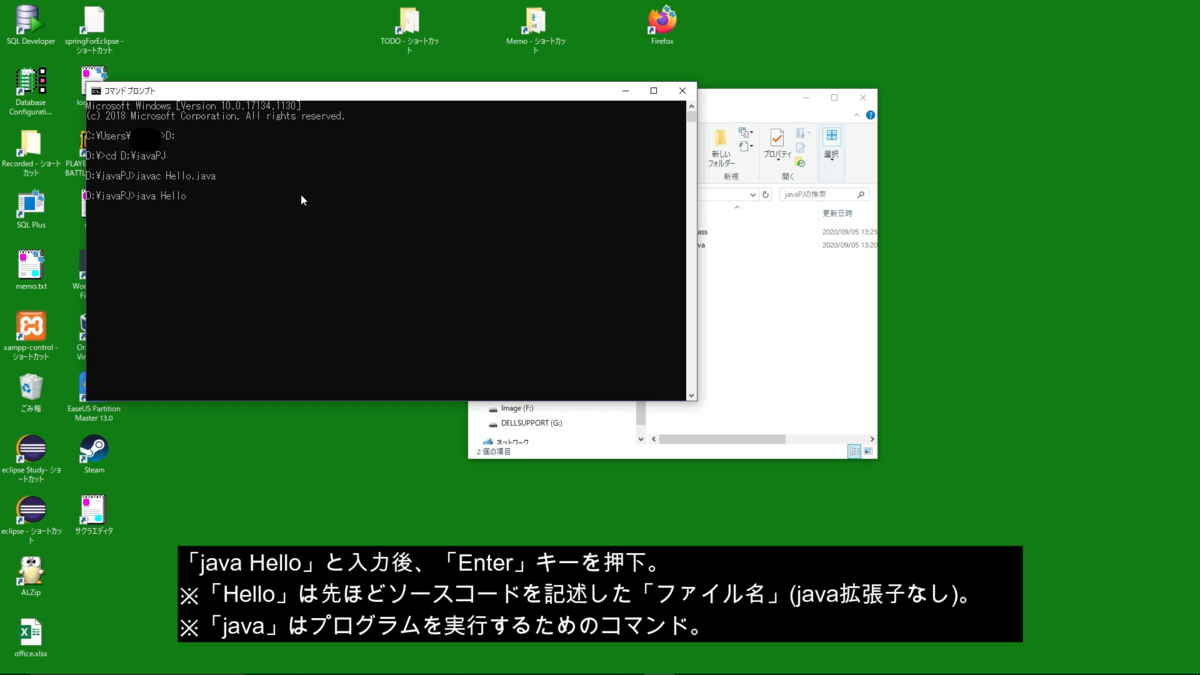Open the サクラエディタ desktop icon

pos(93,510)
